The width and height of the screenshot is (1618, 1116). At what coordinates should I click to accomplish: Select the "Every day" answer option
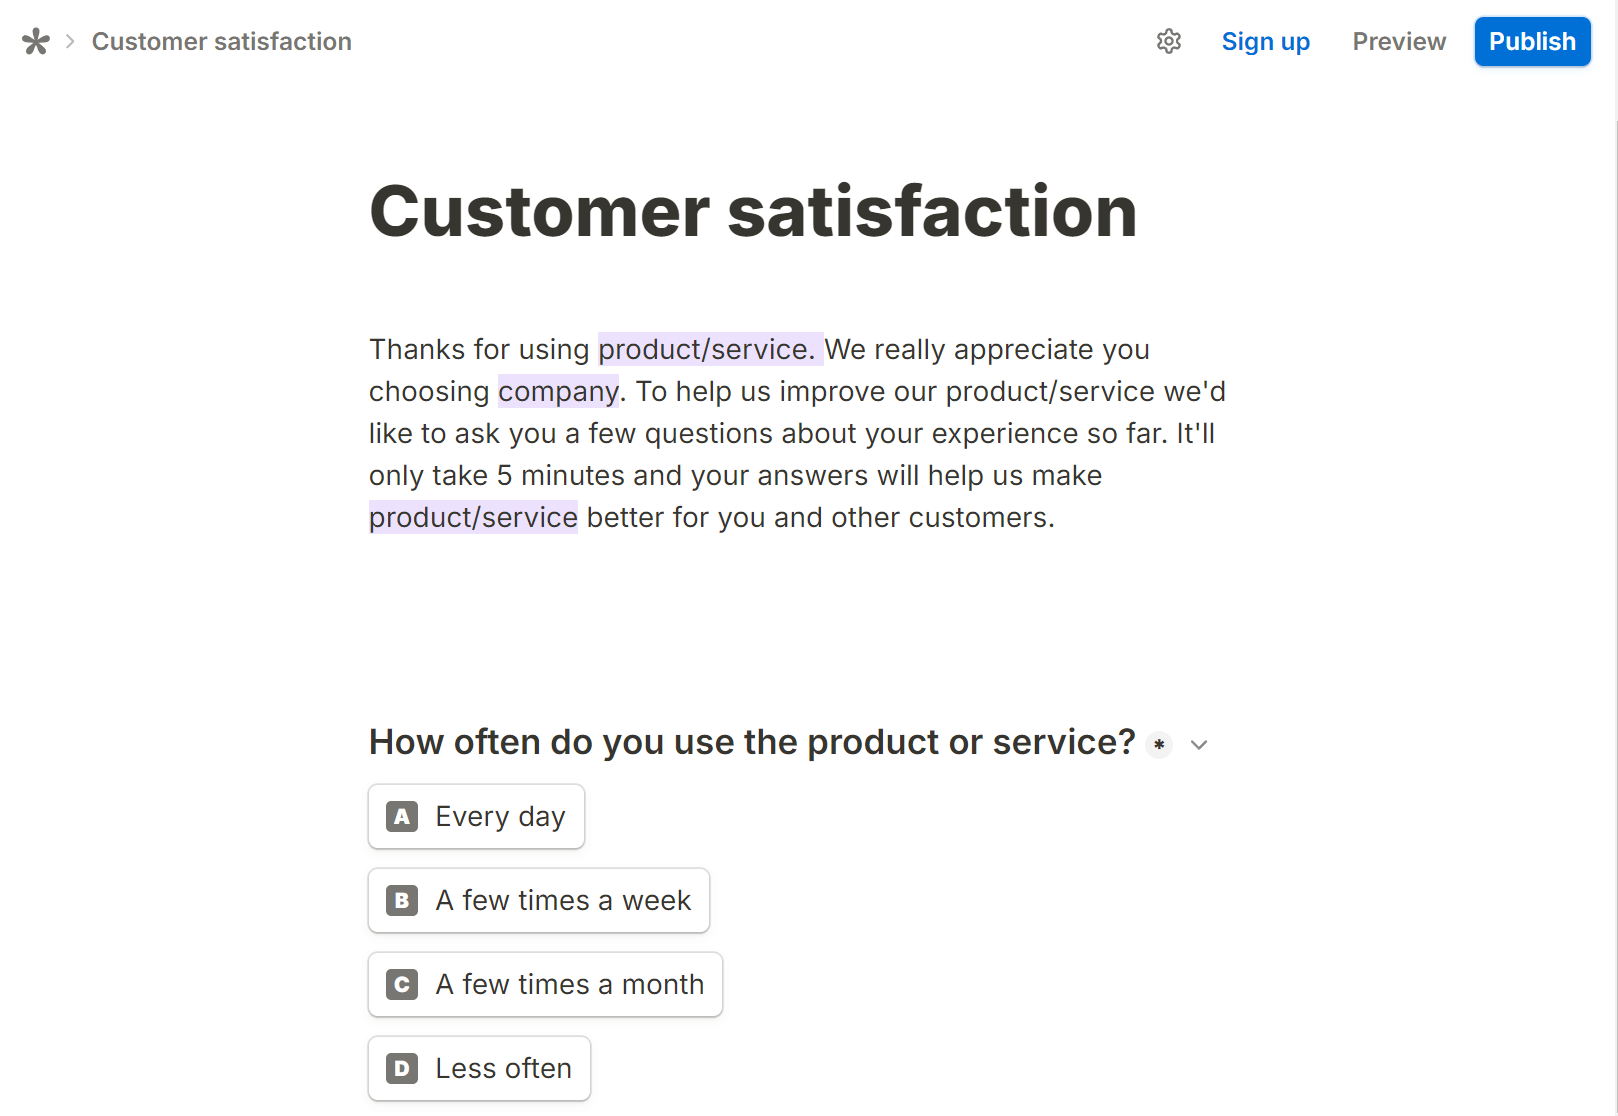tap(476, 817)
